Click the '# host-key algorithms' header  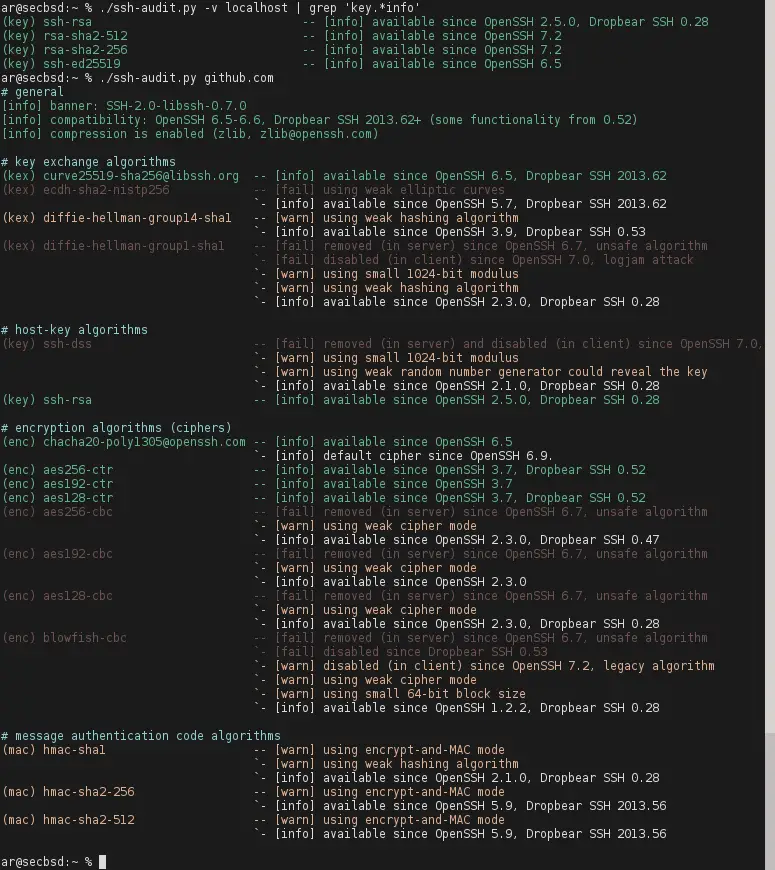click(x=74, y=330)
